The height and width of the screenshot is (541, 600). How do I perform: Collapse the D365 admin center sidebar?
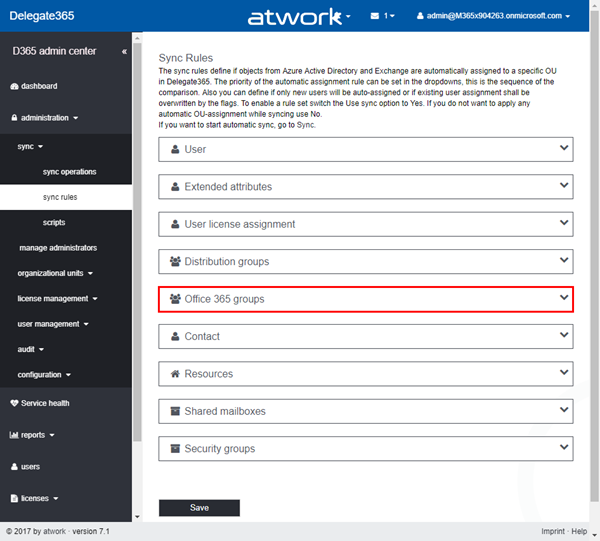pyautogui.click(x=124, y=51)
